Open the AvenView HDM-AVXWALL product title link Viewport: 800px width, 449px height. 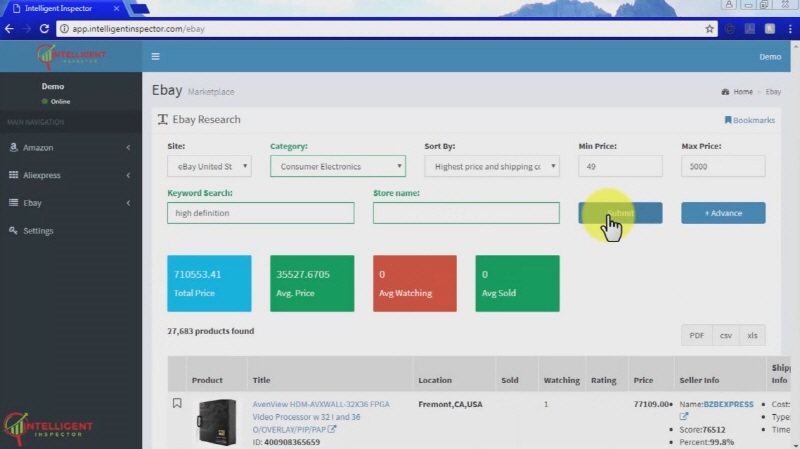321,416
